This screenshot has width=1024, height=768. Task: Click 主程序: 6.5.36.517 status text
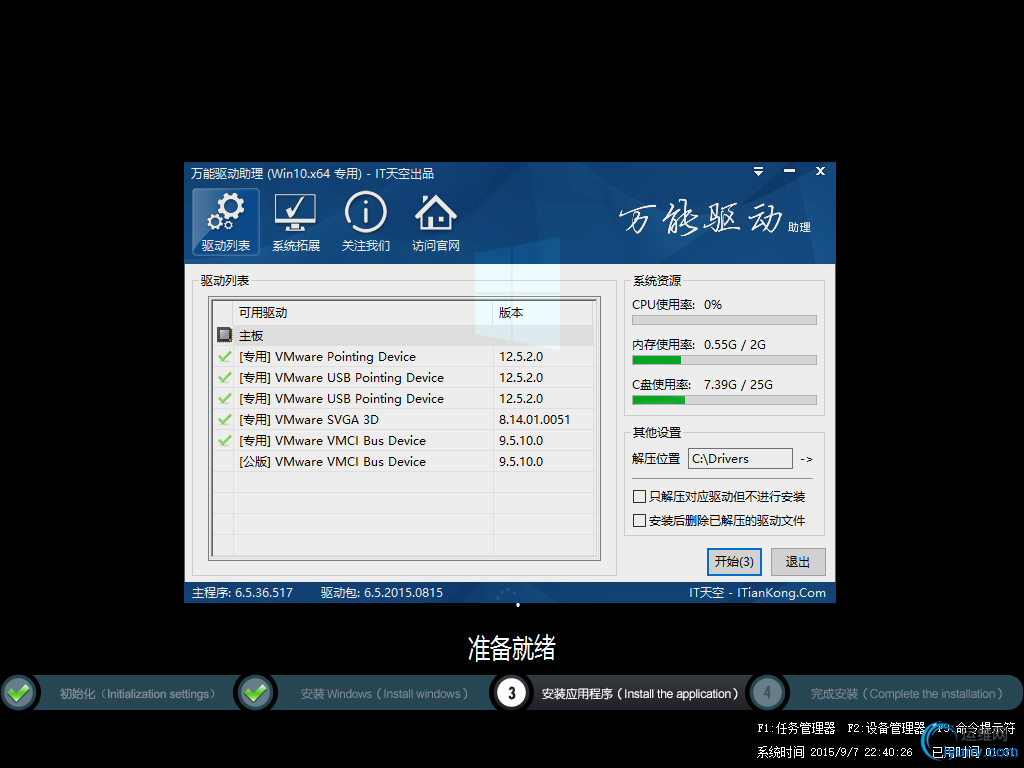coord(242,592)
